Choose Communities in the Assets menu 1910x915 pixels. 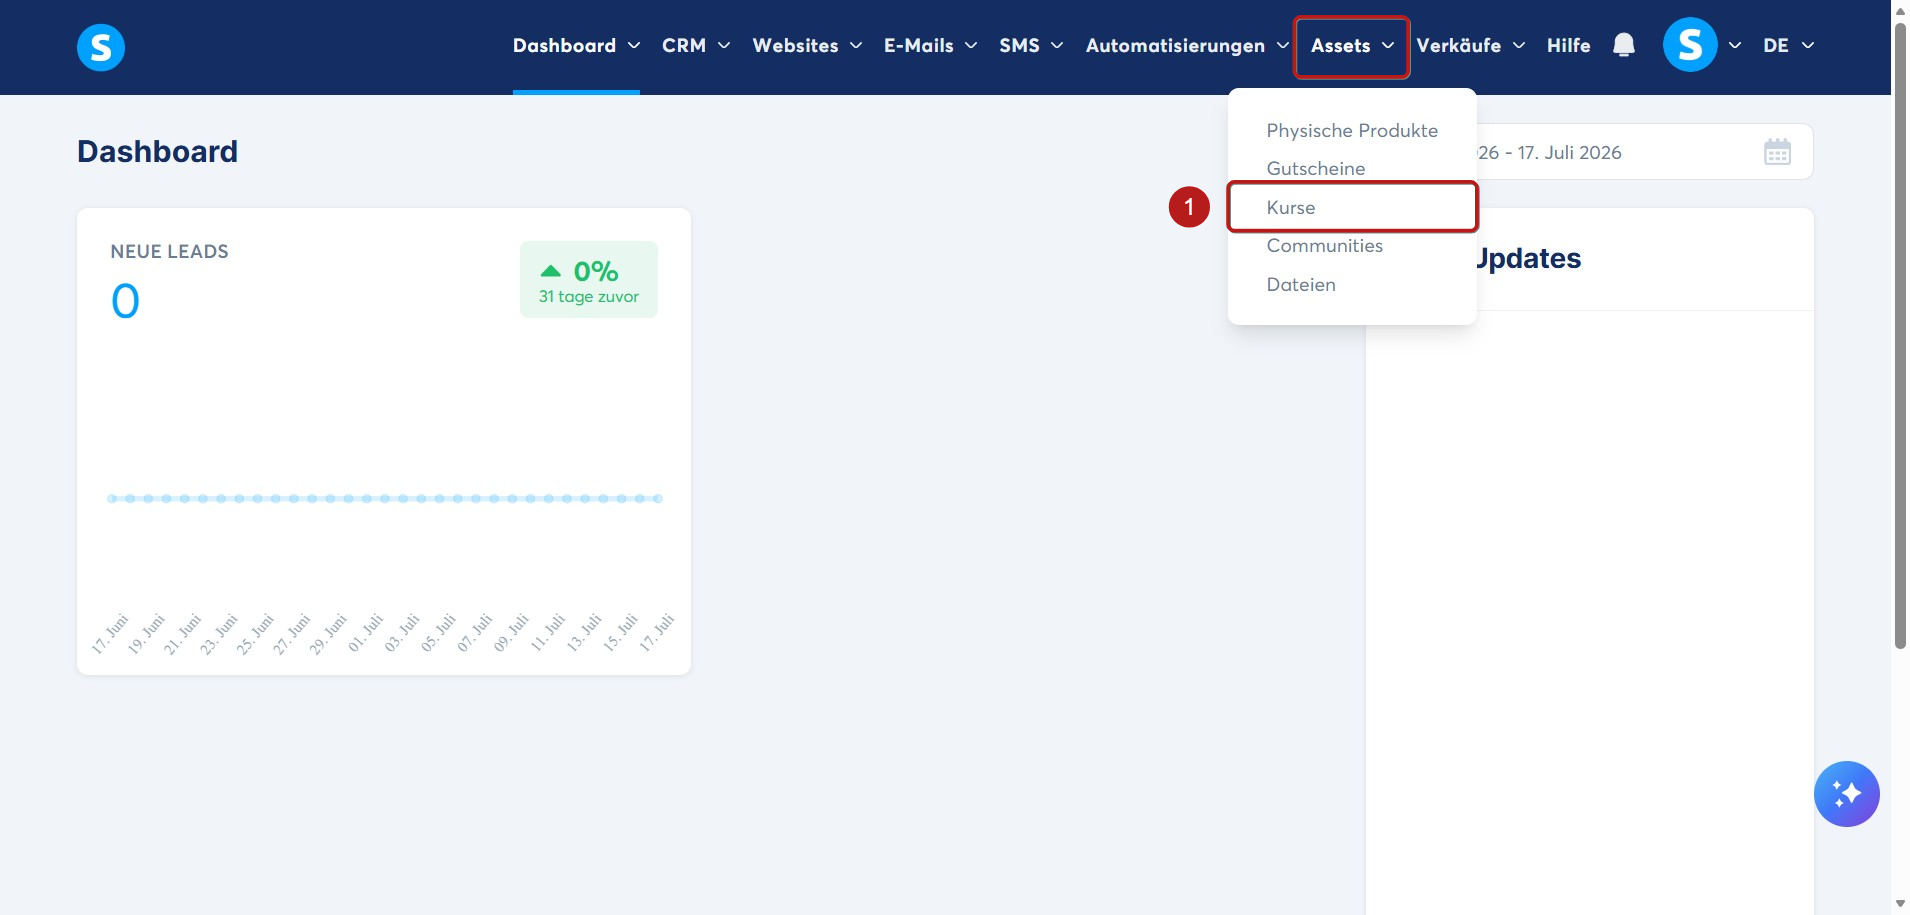click(x=1324, y=245)
